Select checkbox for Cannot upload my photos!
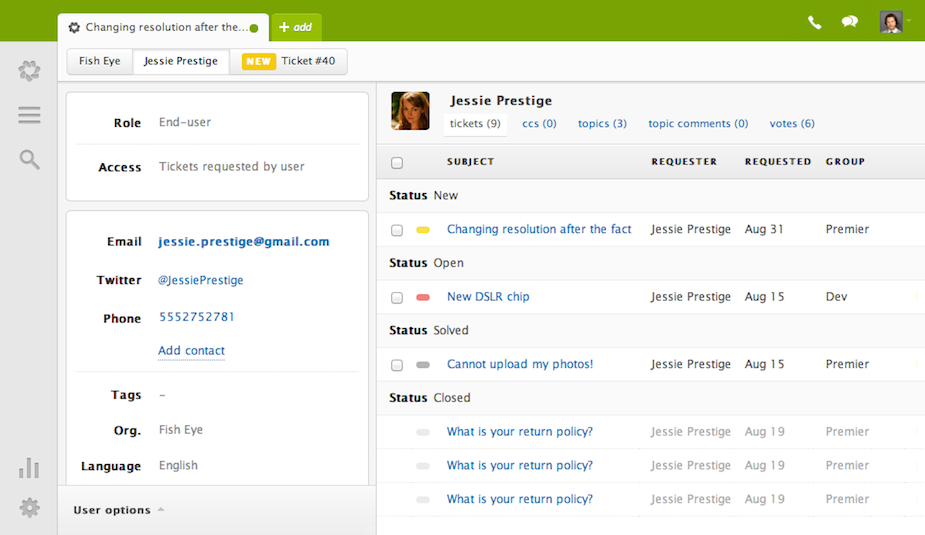 coord(397,366)
